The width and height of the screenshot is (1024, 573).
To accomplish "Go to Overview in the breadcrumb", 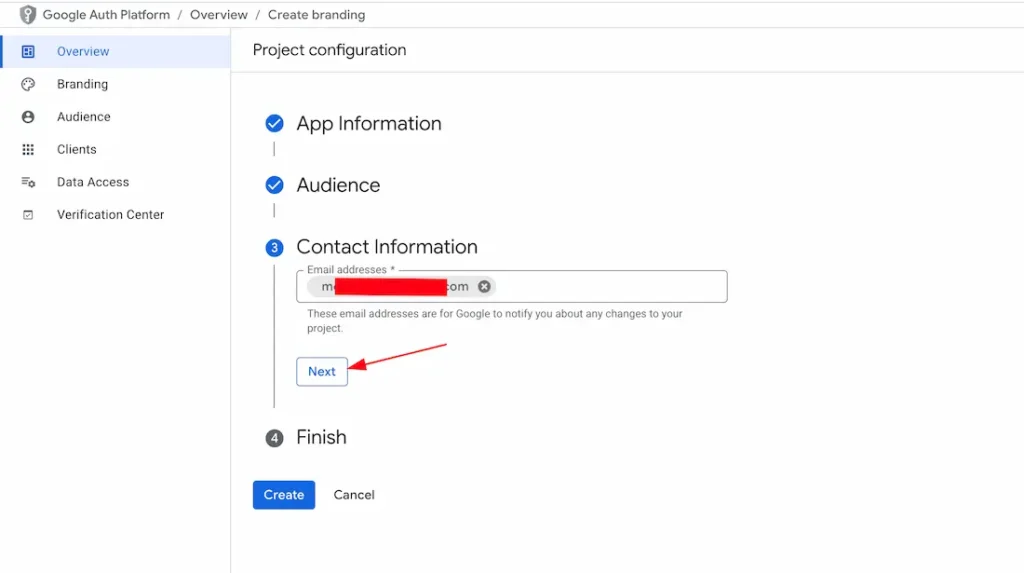I will point(219,15).
